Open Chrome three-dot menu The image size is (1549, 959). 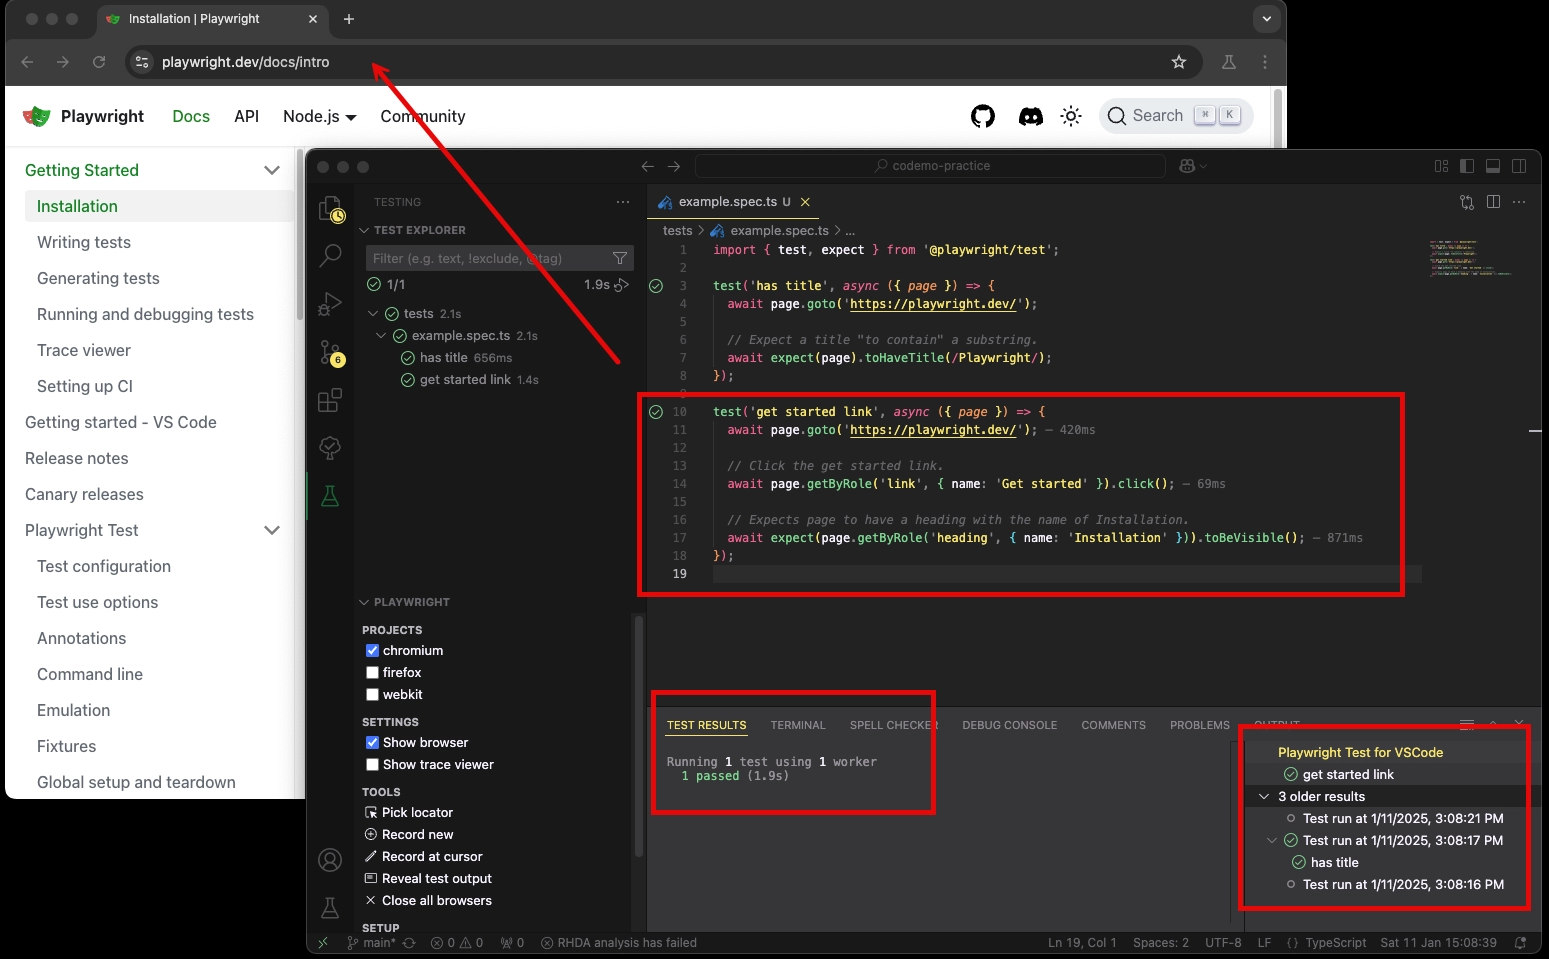click(1265, 62)
